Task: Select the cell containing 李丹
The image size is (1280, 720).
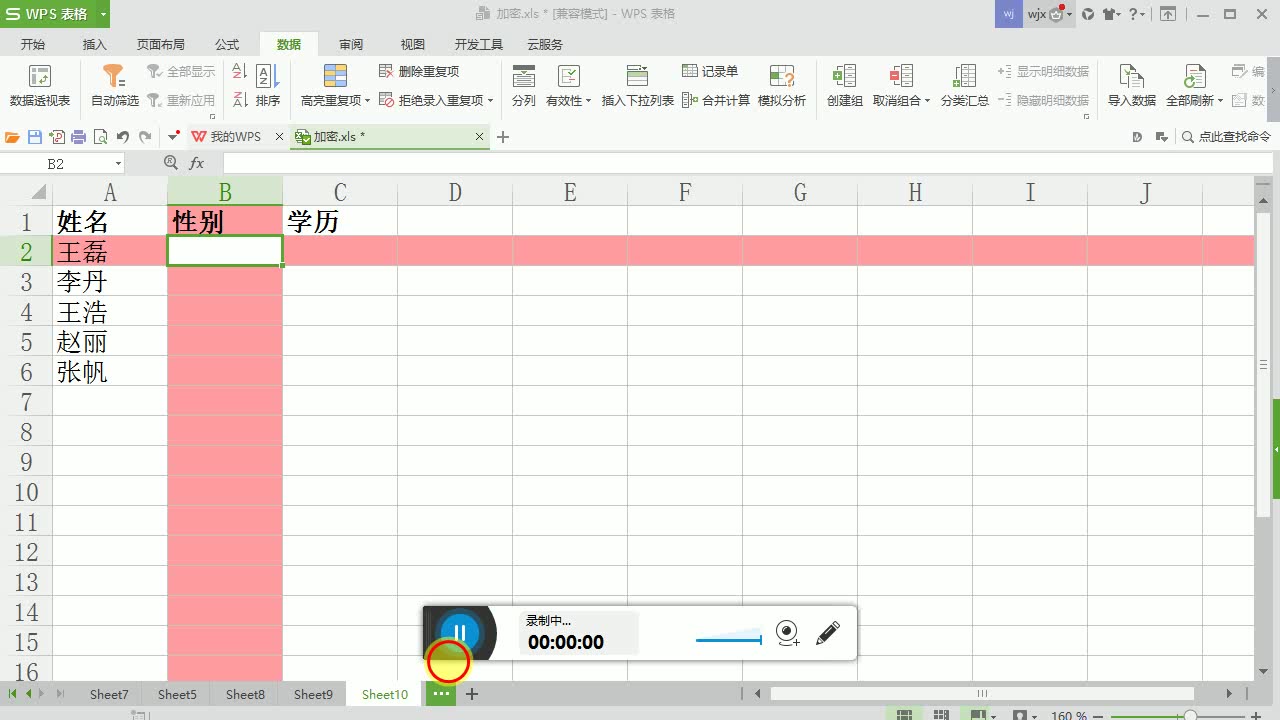Action: [110, 281]
